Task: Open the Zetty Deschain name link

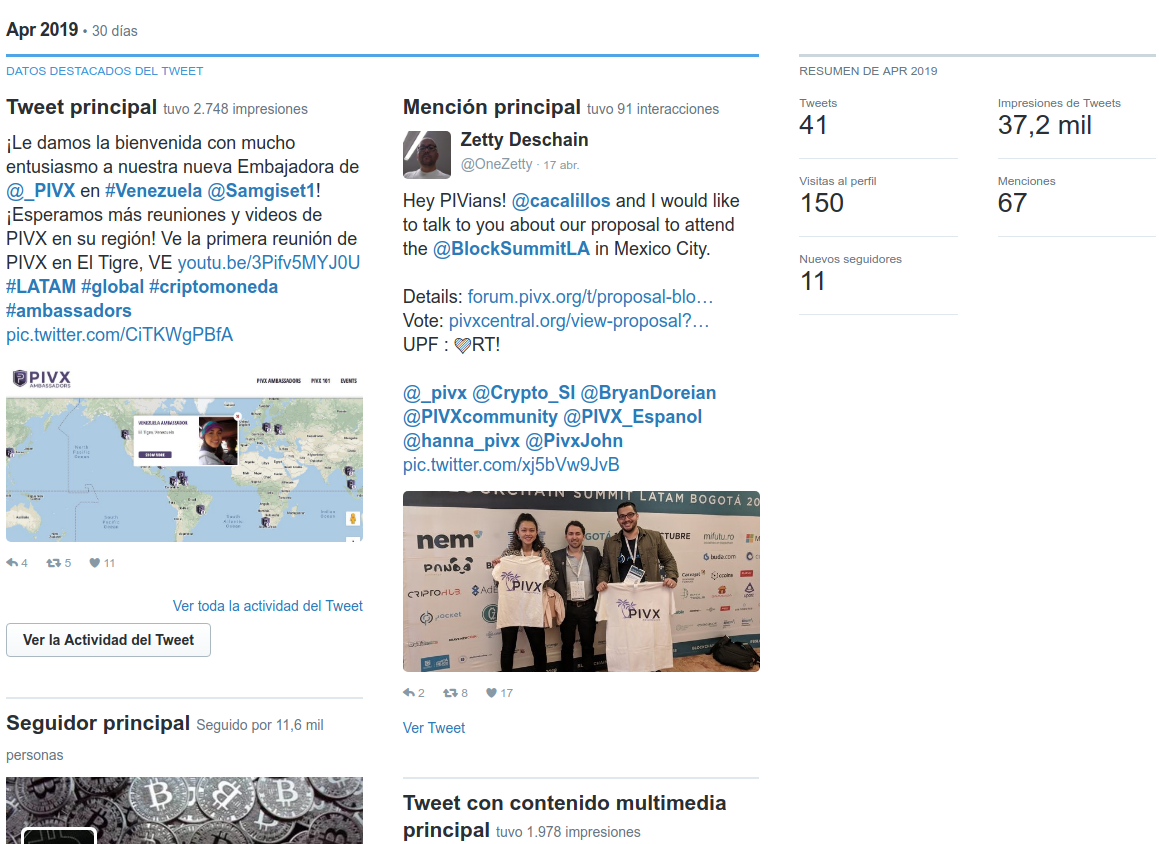Action: coord(524,140)
